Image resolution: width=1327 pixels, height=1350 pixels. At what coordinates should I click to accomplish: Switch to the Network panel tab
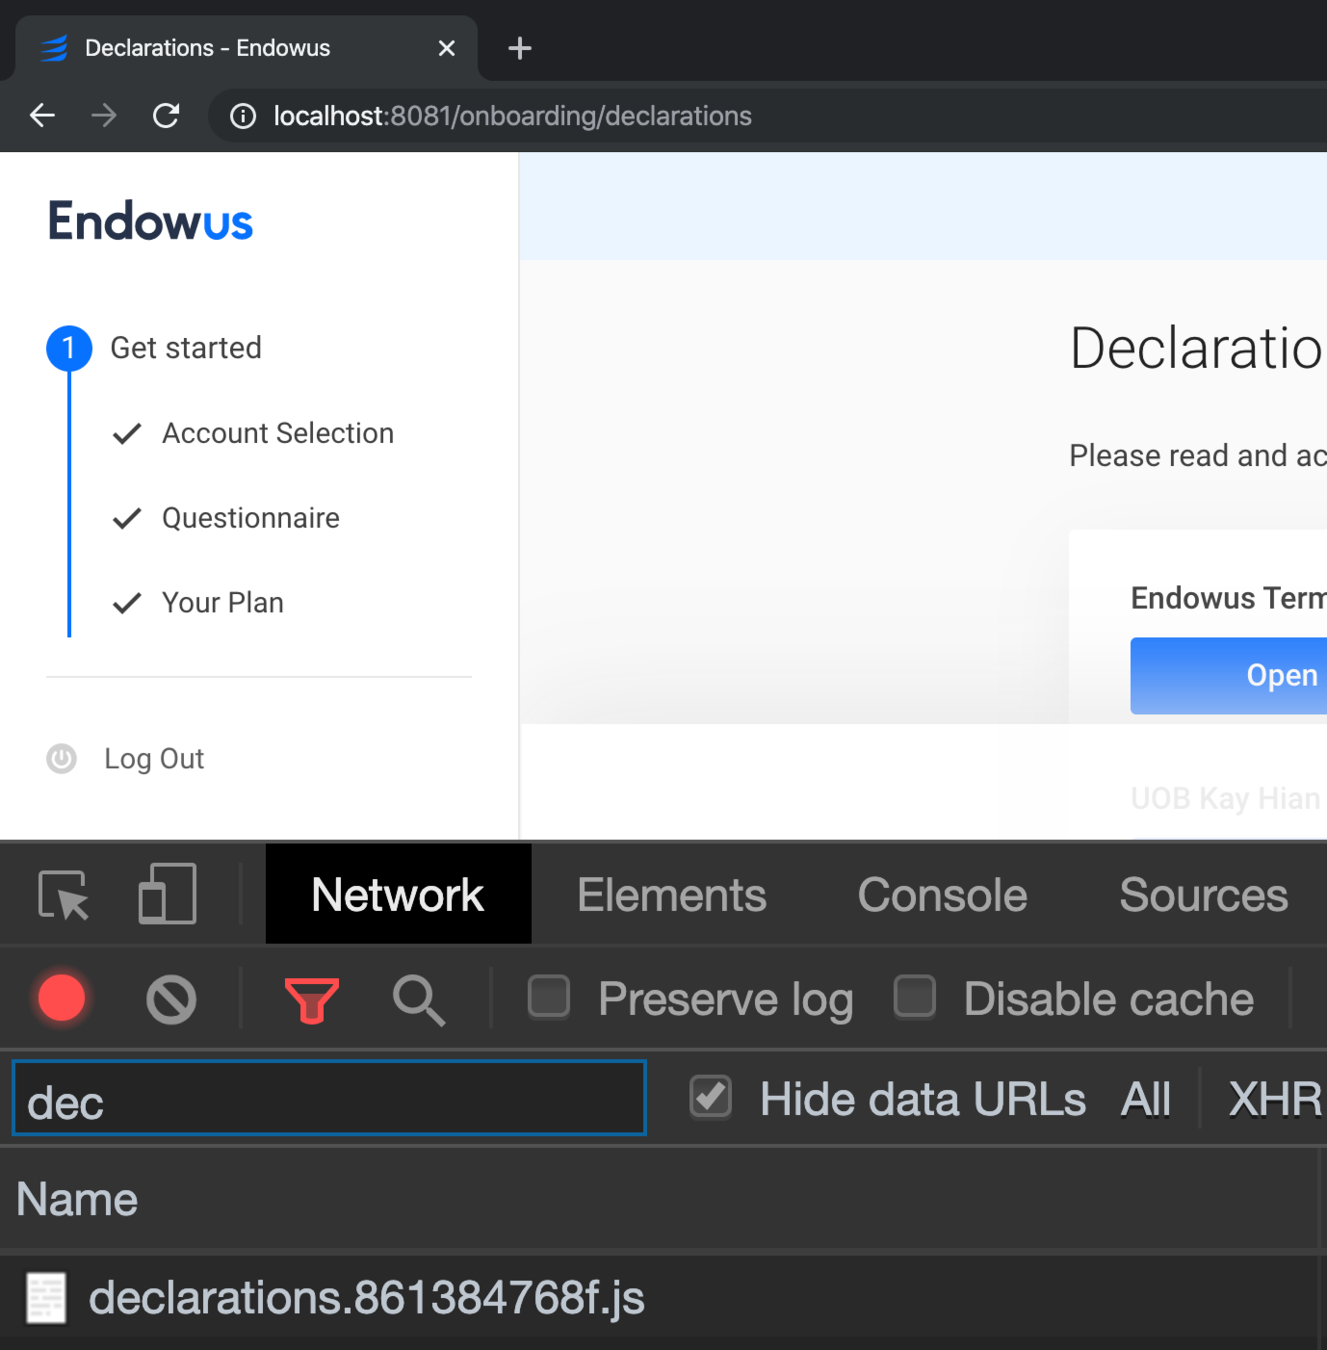tap(398, 894)
